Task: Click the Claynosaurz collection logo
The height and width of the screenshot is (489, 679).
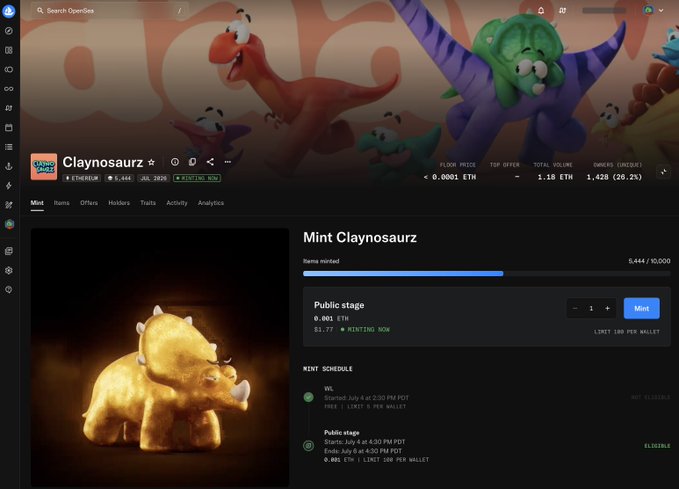Action: click(x=44, y=166)
